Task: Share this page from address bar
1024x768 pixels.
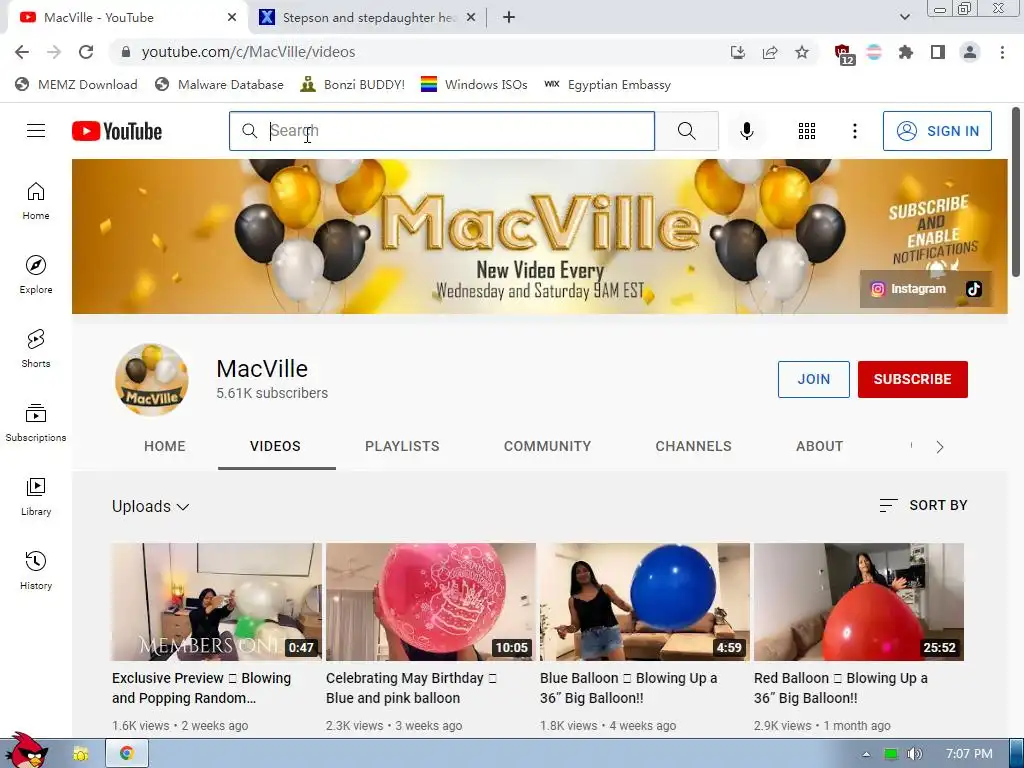Action: click(770, 52)
